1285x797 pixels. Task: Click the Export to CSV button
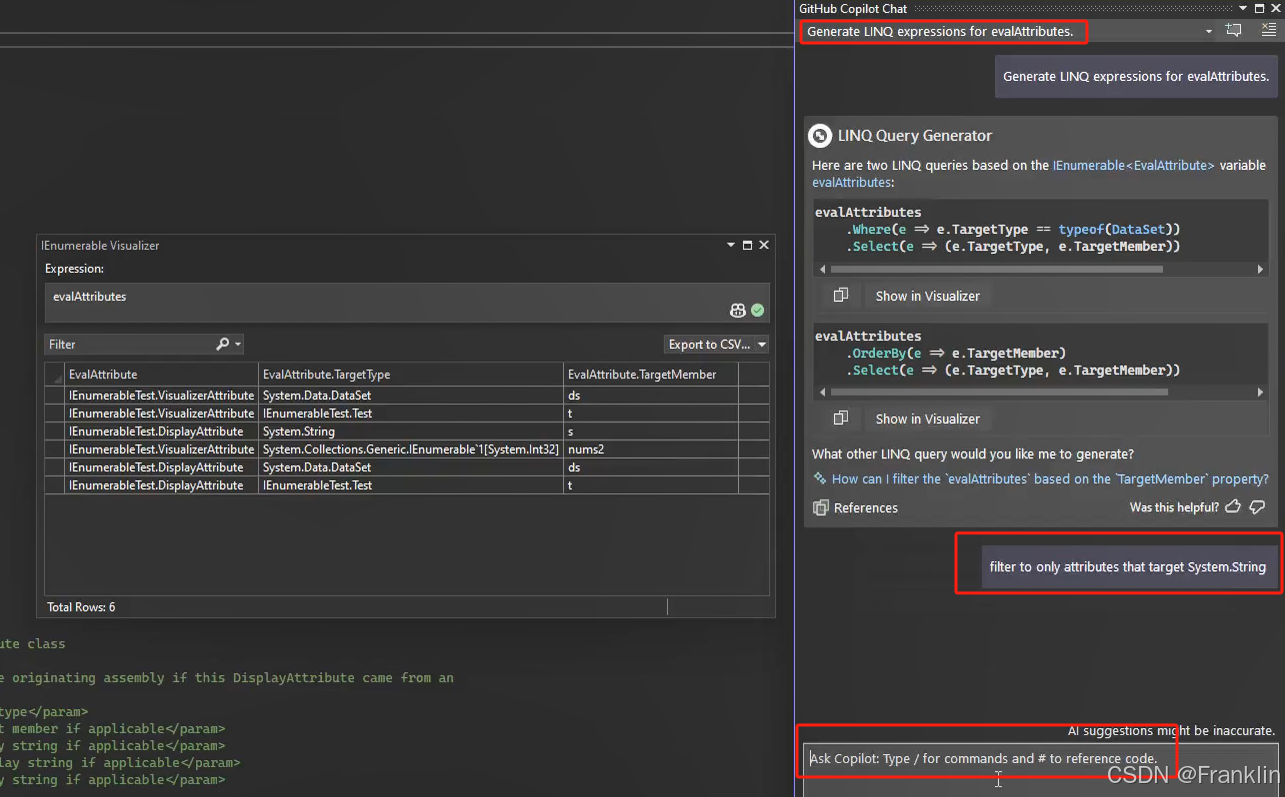click(709, 344)
